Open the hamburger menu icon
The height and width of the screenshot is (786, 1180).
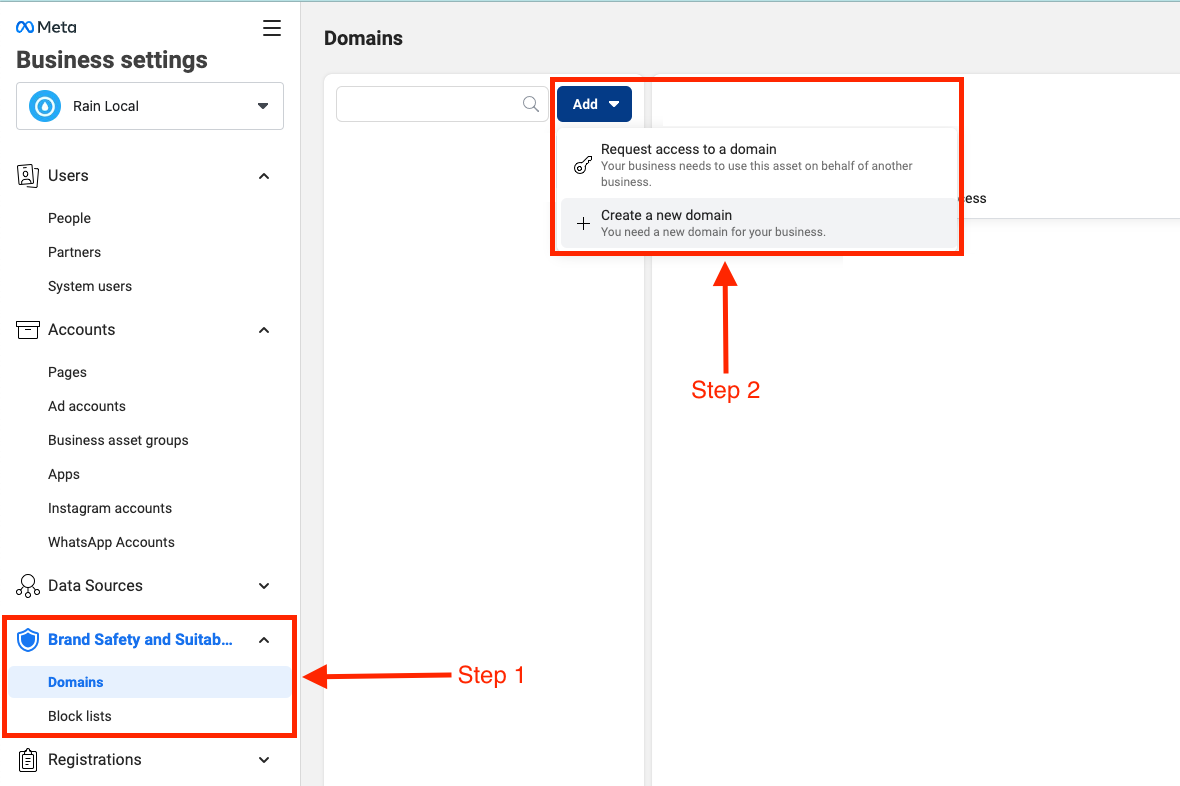tap(271, 28)
